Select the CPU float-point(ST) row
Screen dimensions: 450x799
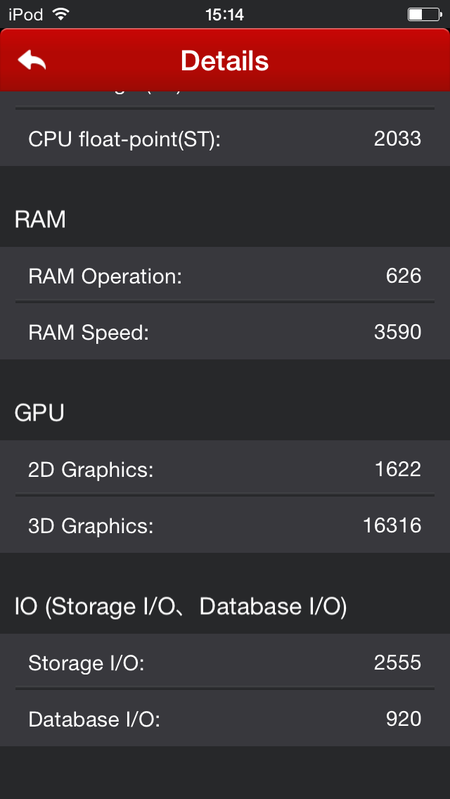(x=225, y=138)
